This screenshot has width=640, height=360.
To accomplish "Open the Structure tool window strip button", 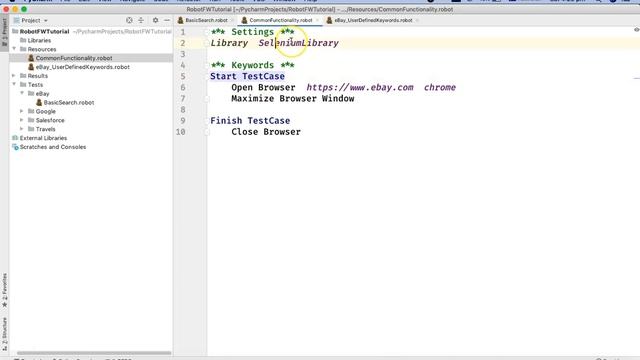I will [4, 334].
